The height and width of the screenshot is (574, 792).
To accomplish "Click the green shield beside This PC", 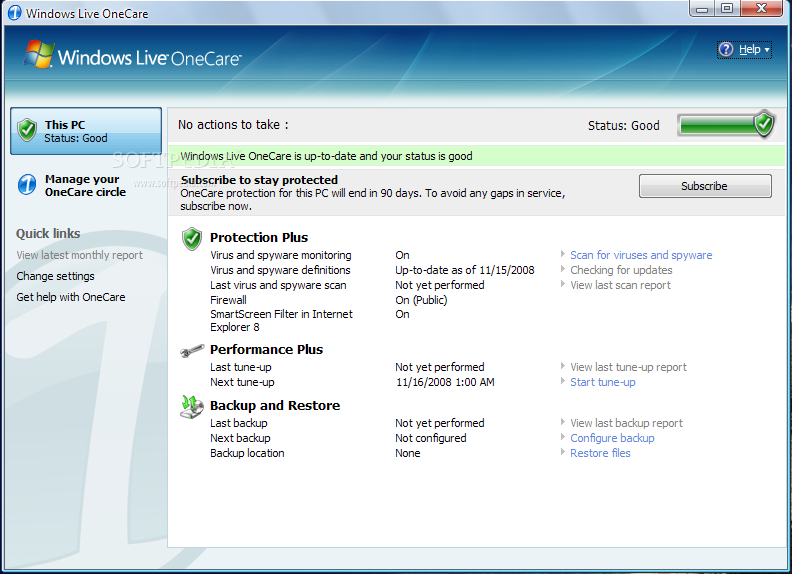I will pyautogui.click(x=27, y=130).
